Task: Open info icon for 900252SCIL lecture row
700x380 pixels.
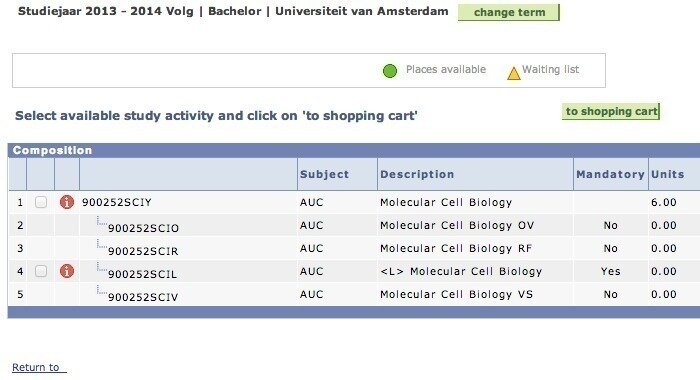Action: click(x=67, y=271)
